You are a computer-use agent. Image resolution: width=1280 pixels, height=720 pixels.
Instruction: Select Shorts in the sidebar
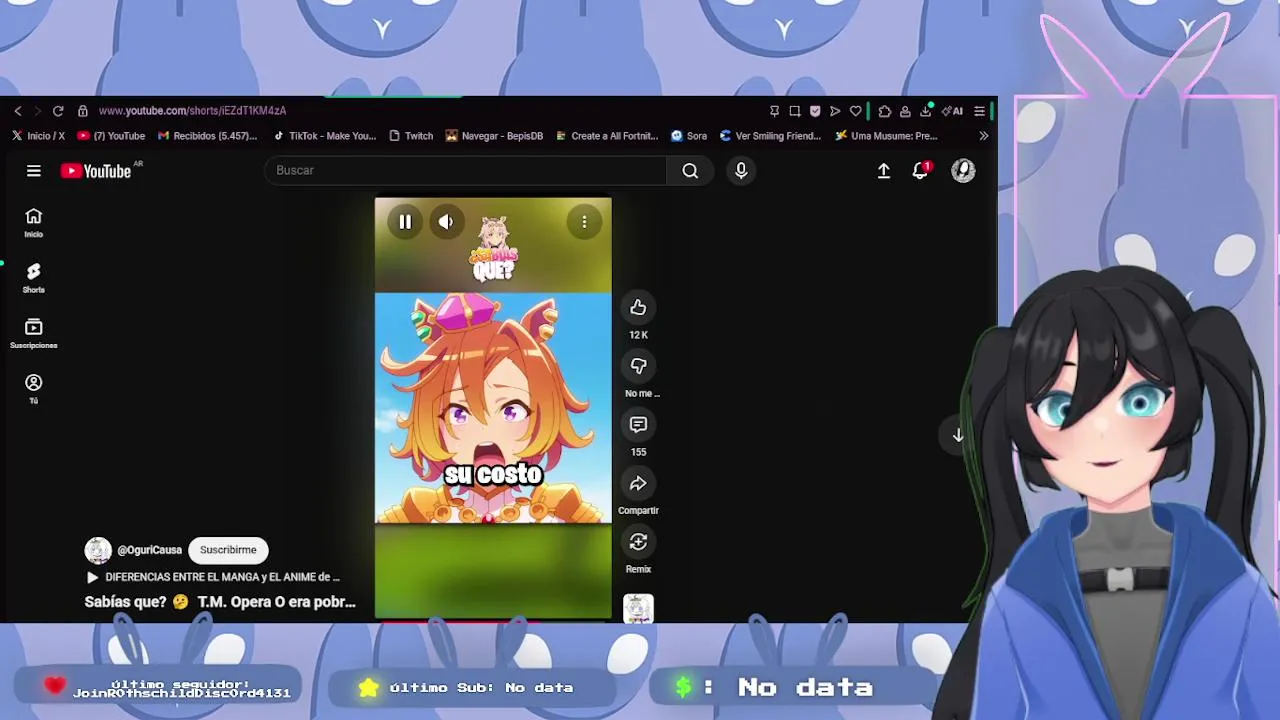pos(34,278)
